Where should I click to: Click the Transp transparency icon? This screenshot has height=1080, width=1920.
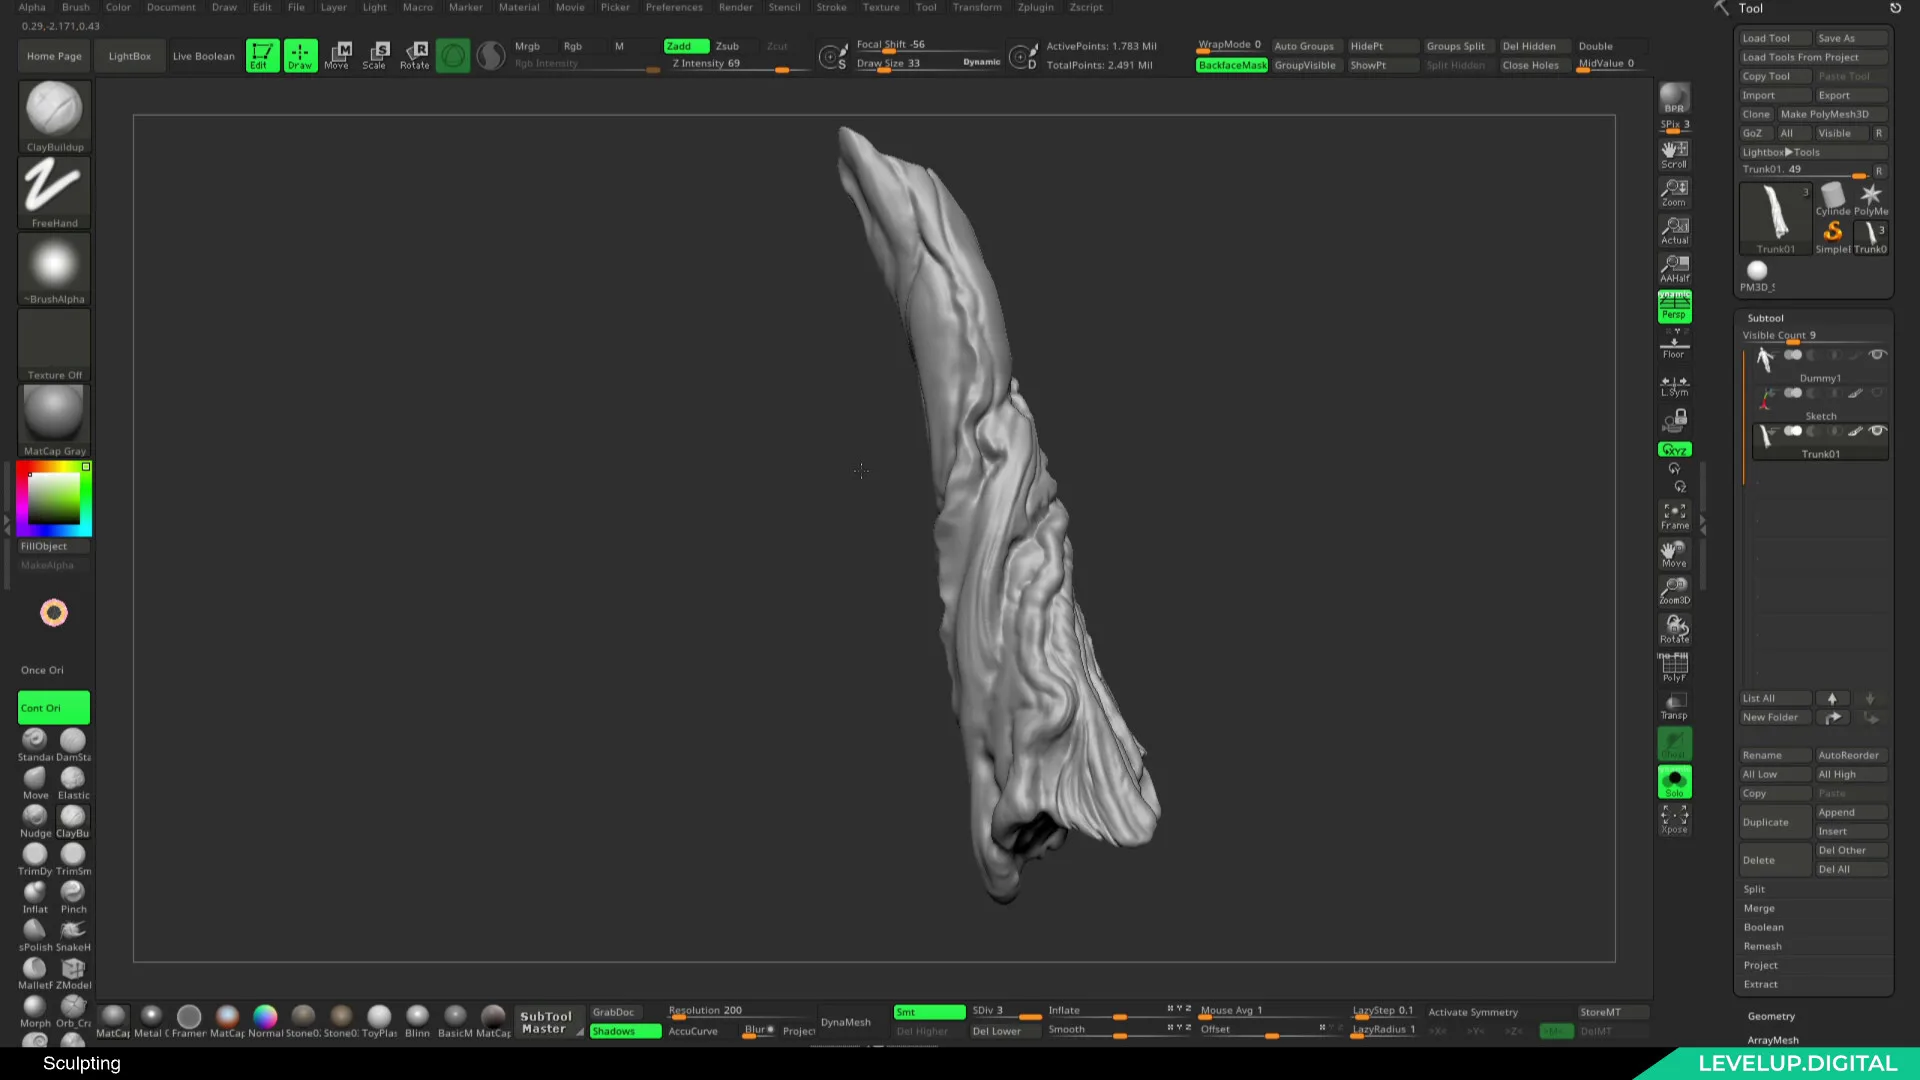[1674, 706]
